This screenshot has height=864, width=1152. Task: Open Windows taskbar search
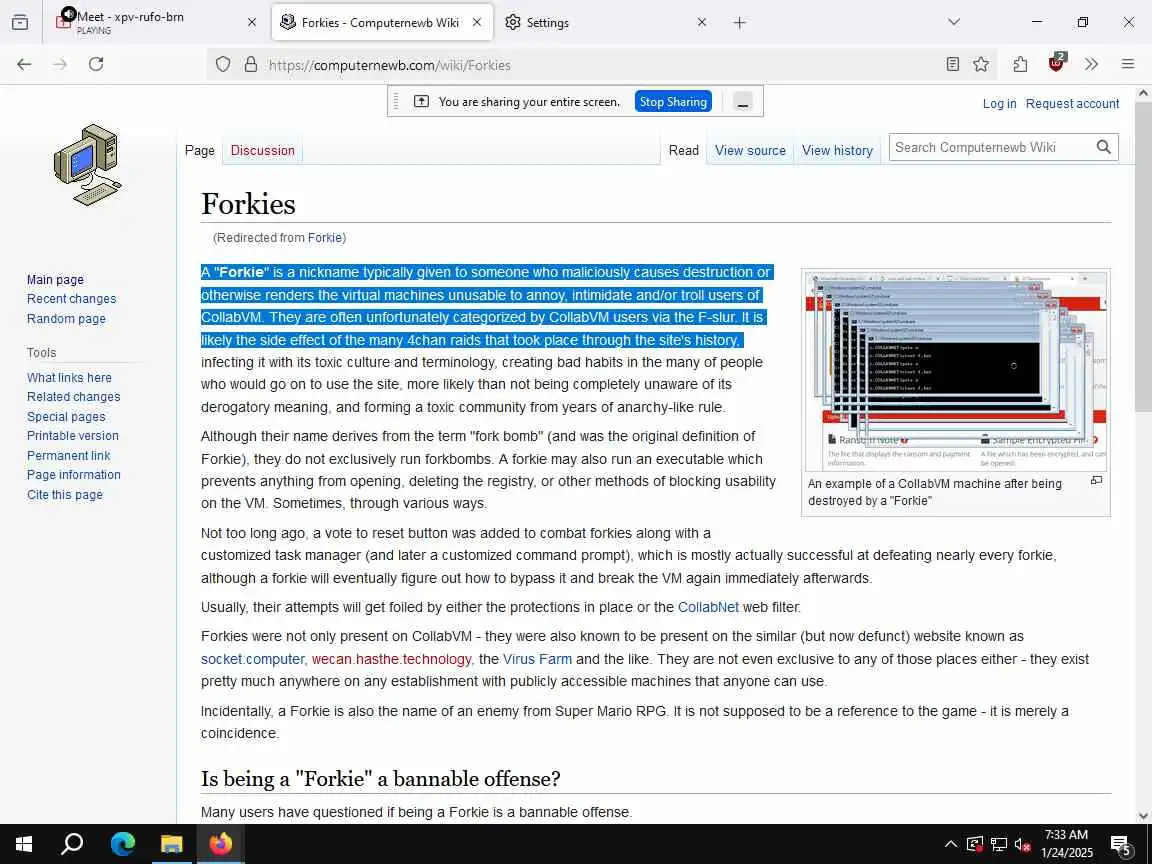(72, 844)
